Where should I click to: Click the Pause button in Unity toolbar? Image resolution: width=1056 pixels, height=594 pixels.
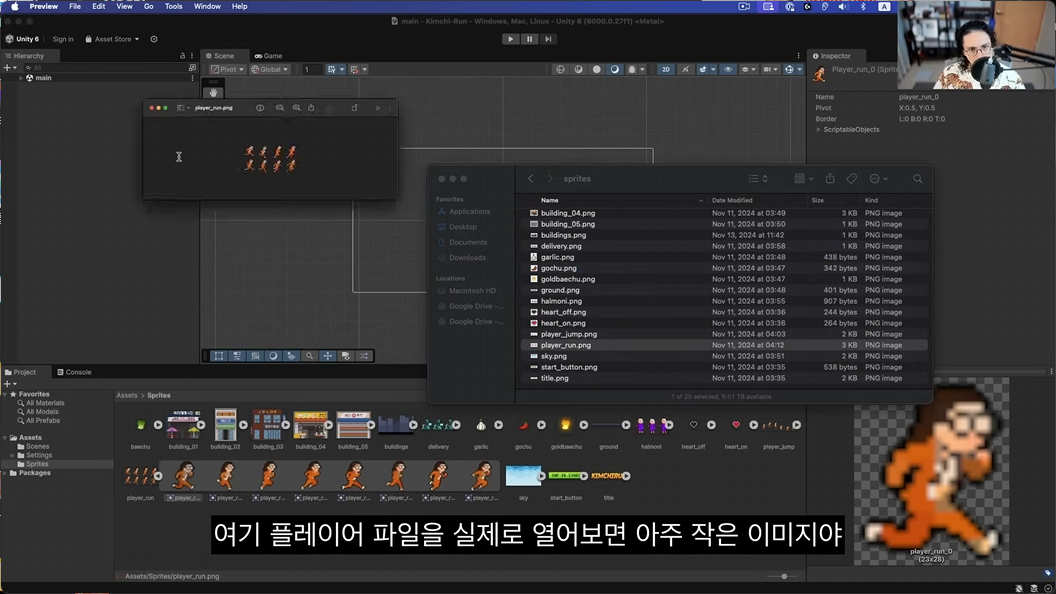coord(529,39)
